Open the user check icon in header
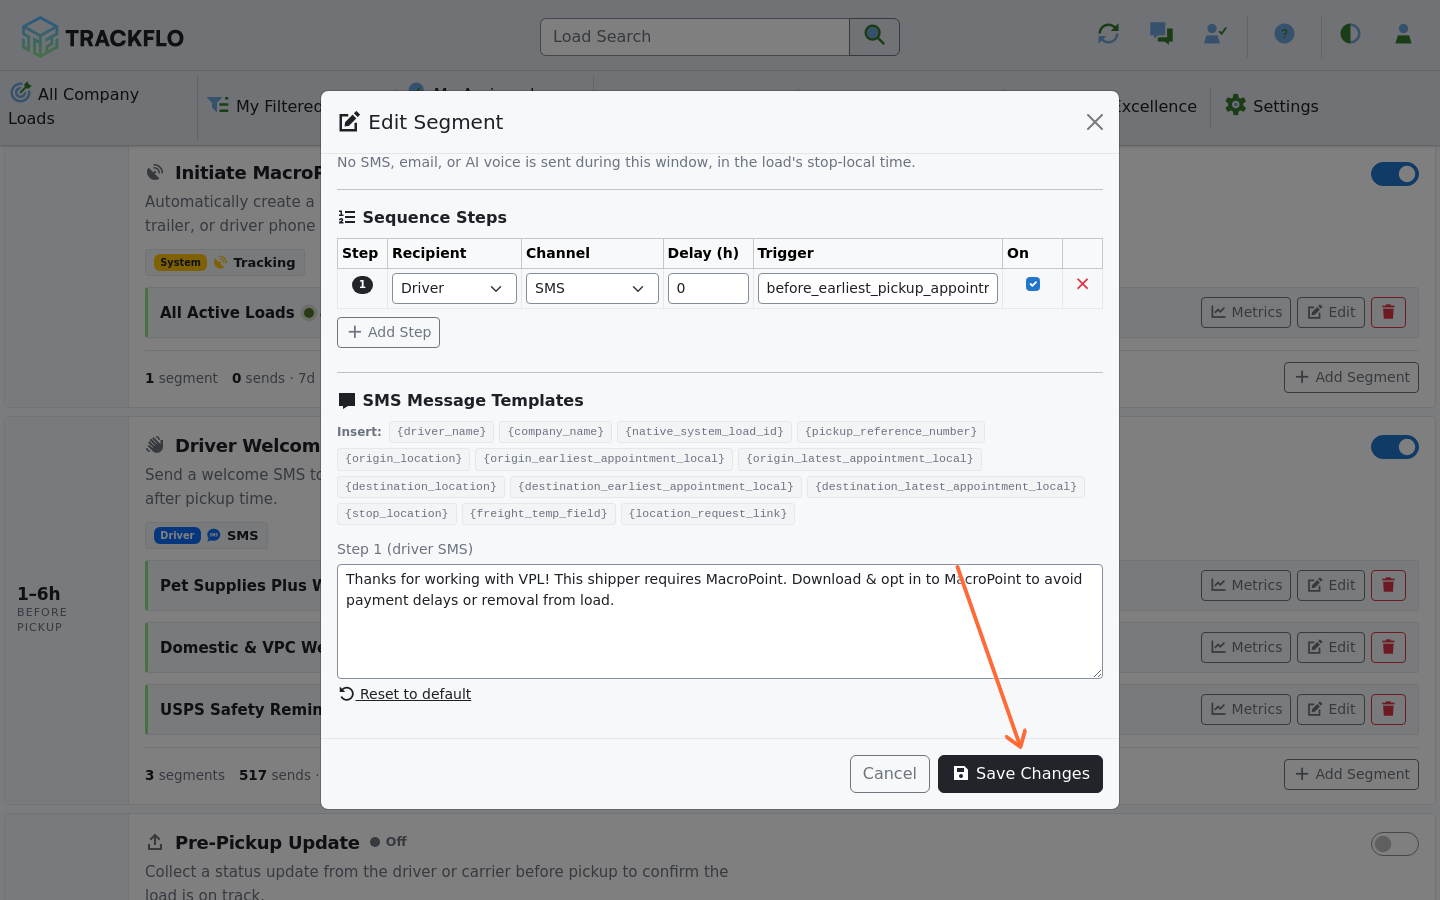Screen dimensions: 1440x900 coord(1215,34)
